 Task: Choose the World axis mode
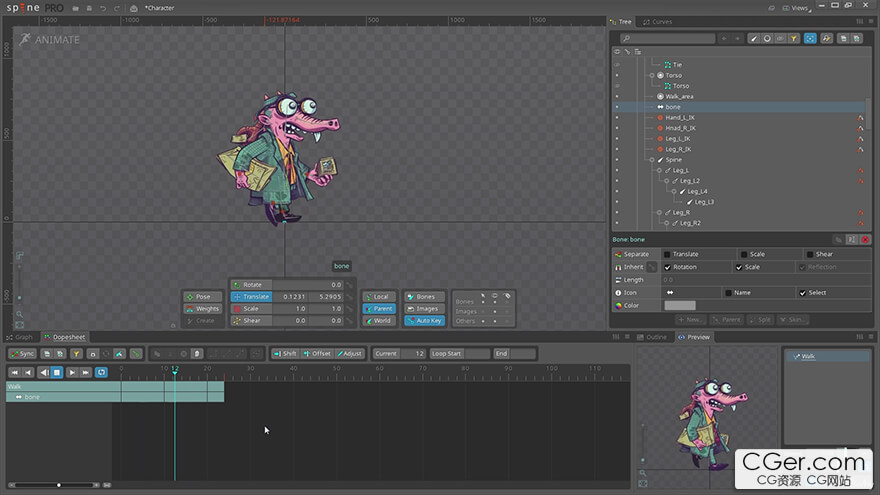[x=379, y=320]
